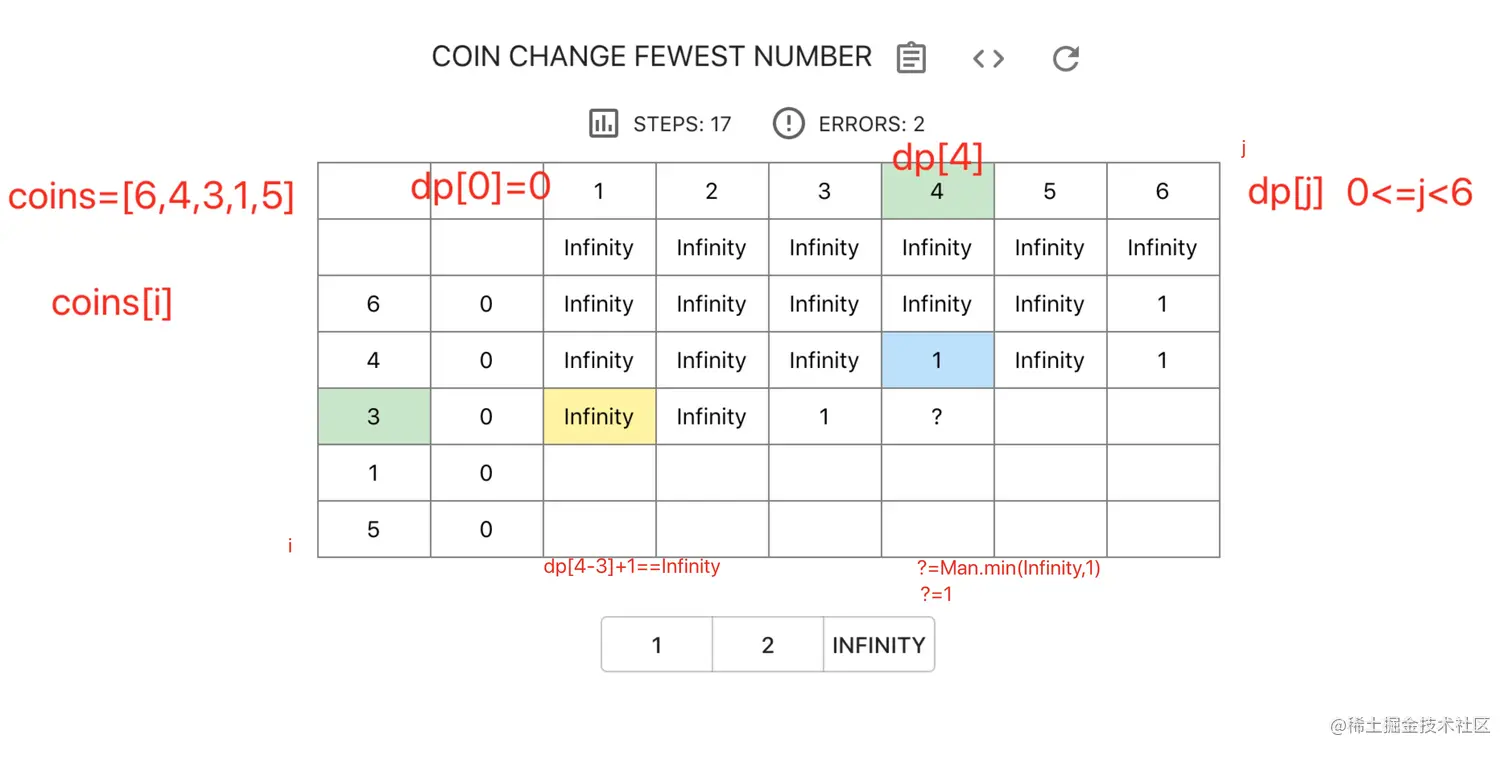This screenshot has width=1512, height=757.
Task: Select the blue highlighted cell with 1
Action: point(937,360)
